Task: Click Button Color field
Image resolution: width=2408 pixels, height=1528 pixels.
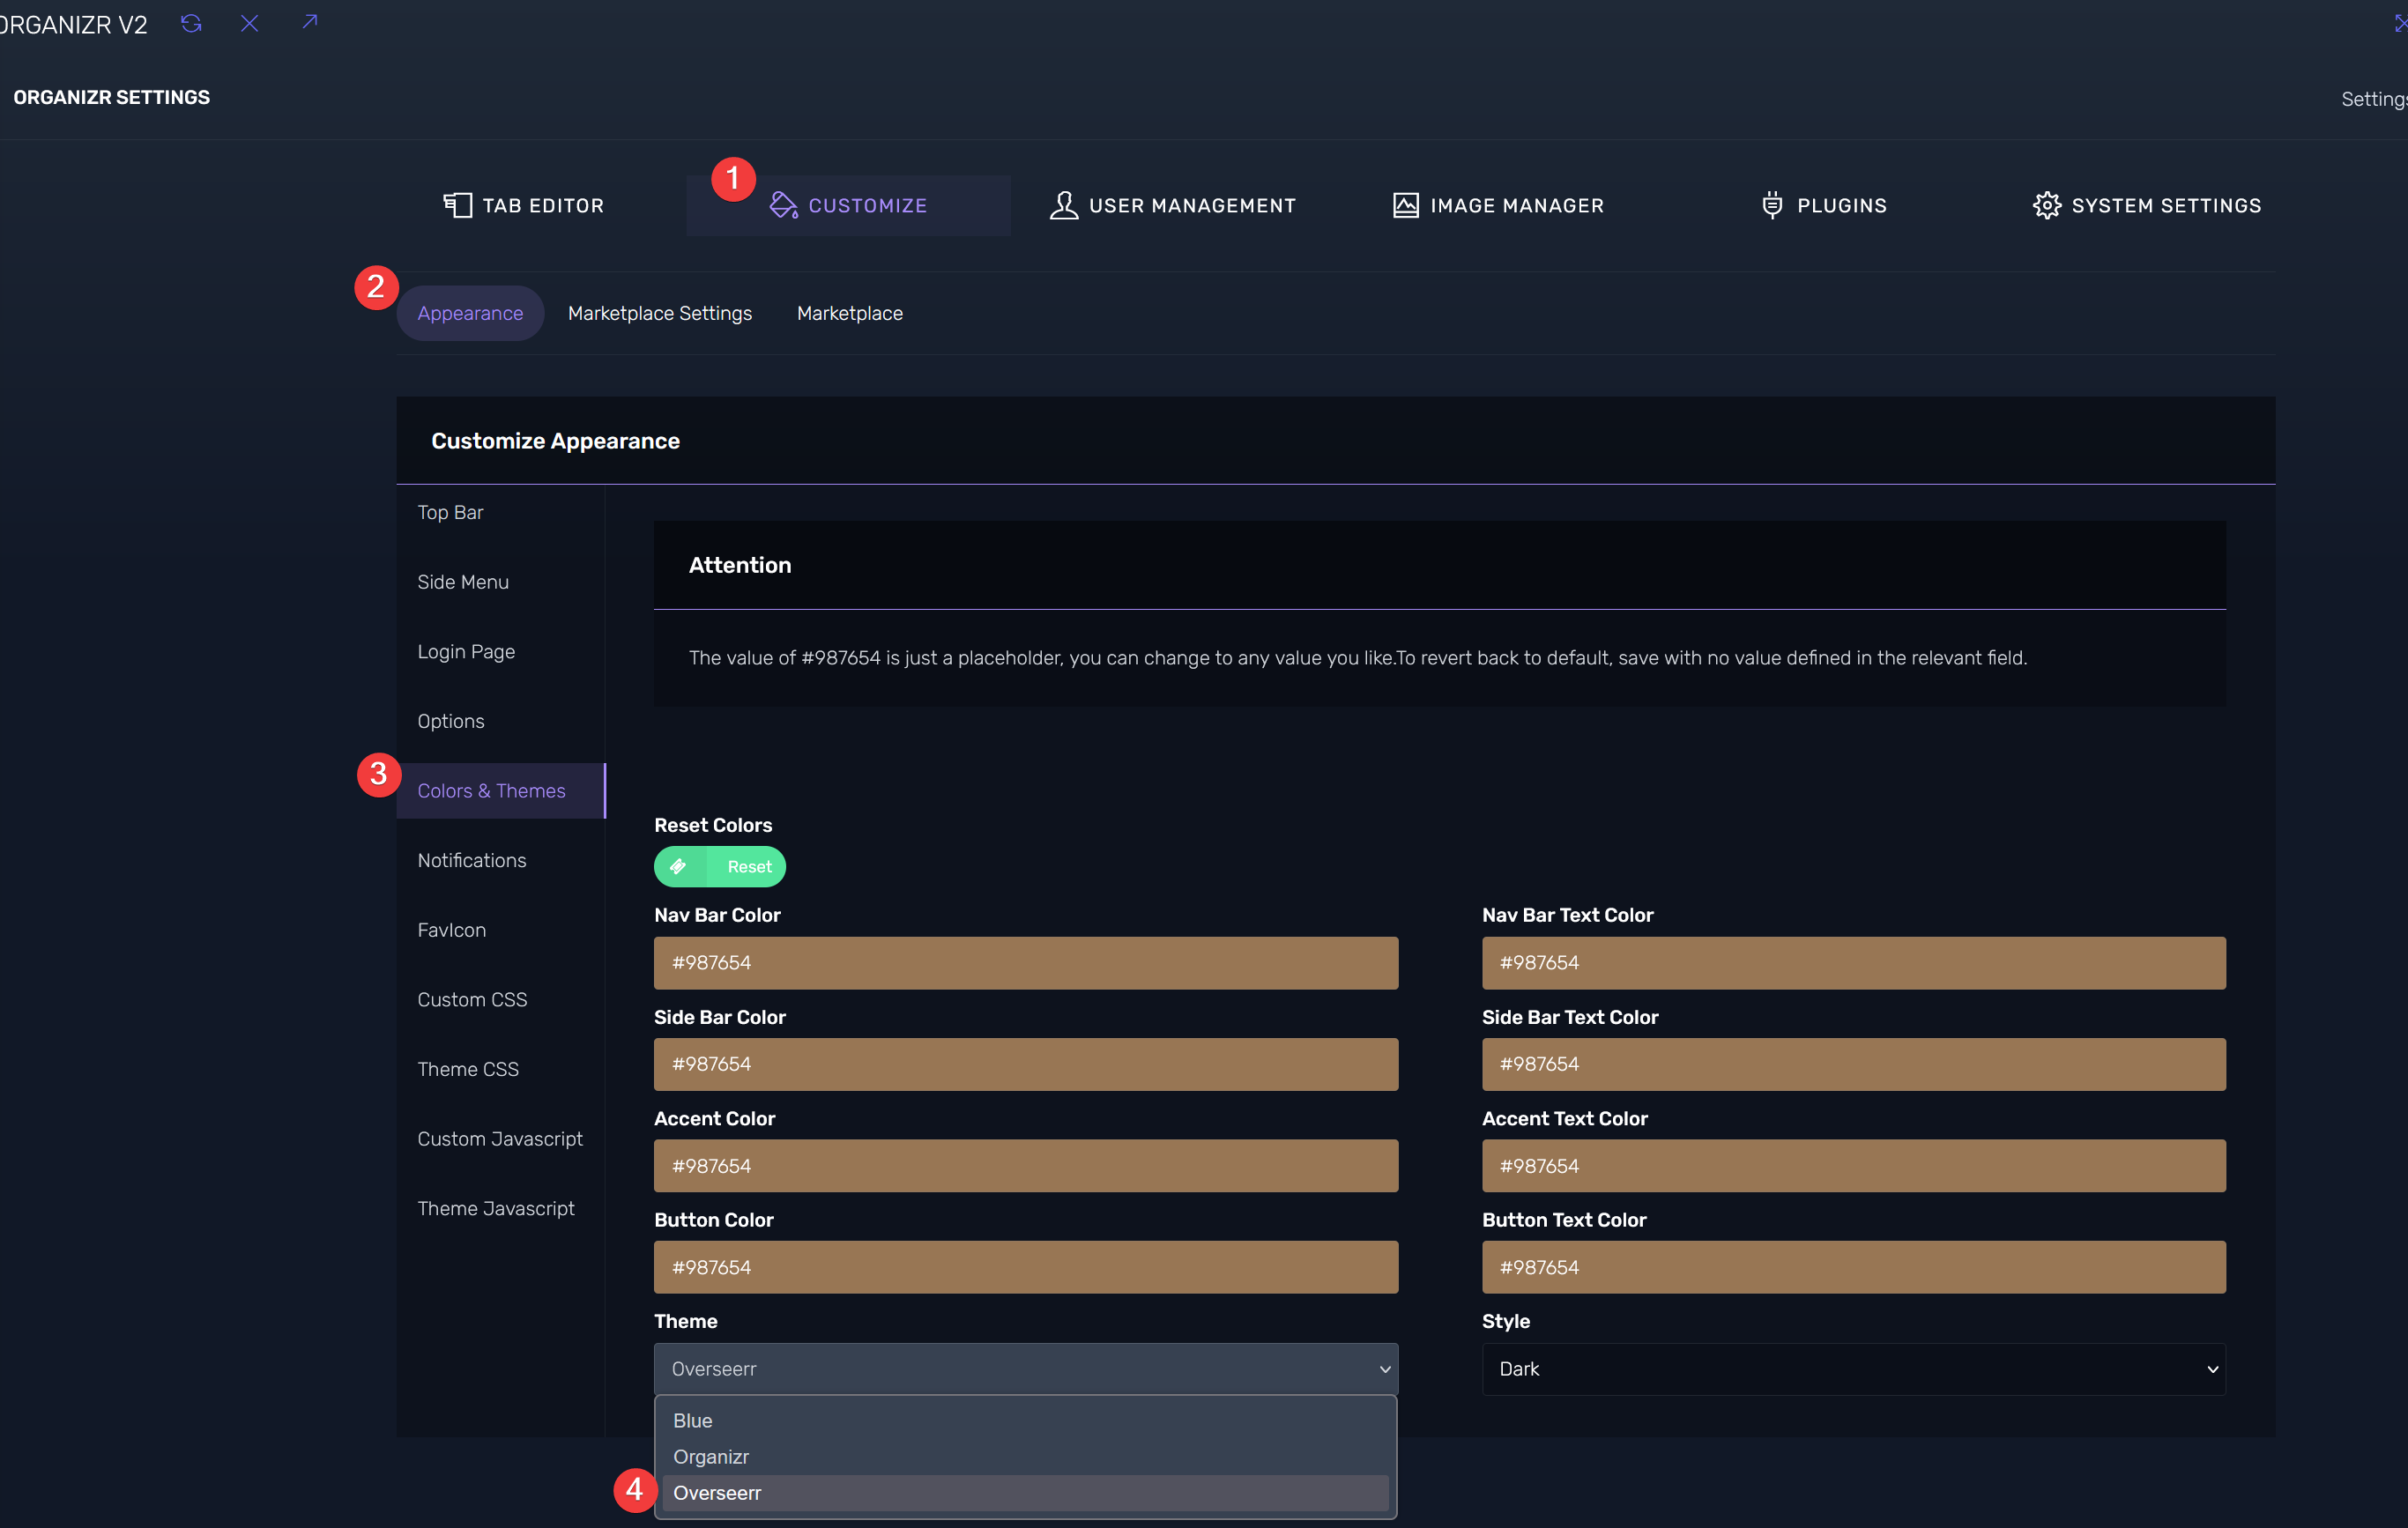Action: pyautogui.click(x=1026, y=1267)
